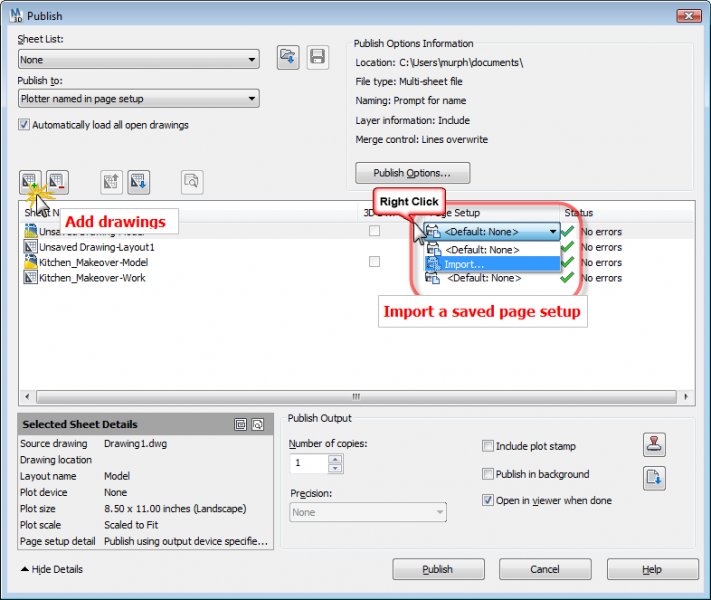
Task: Click the horizontal scrollbar of sheet list
Action: click(x=356, y=396)
